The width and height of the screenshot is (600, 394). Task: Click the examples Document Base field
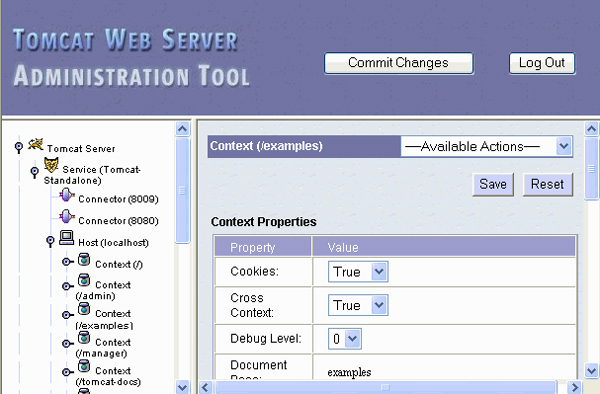point(349,372)
